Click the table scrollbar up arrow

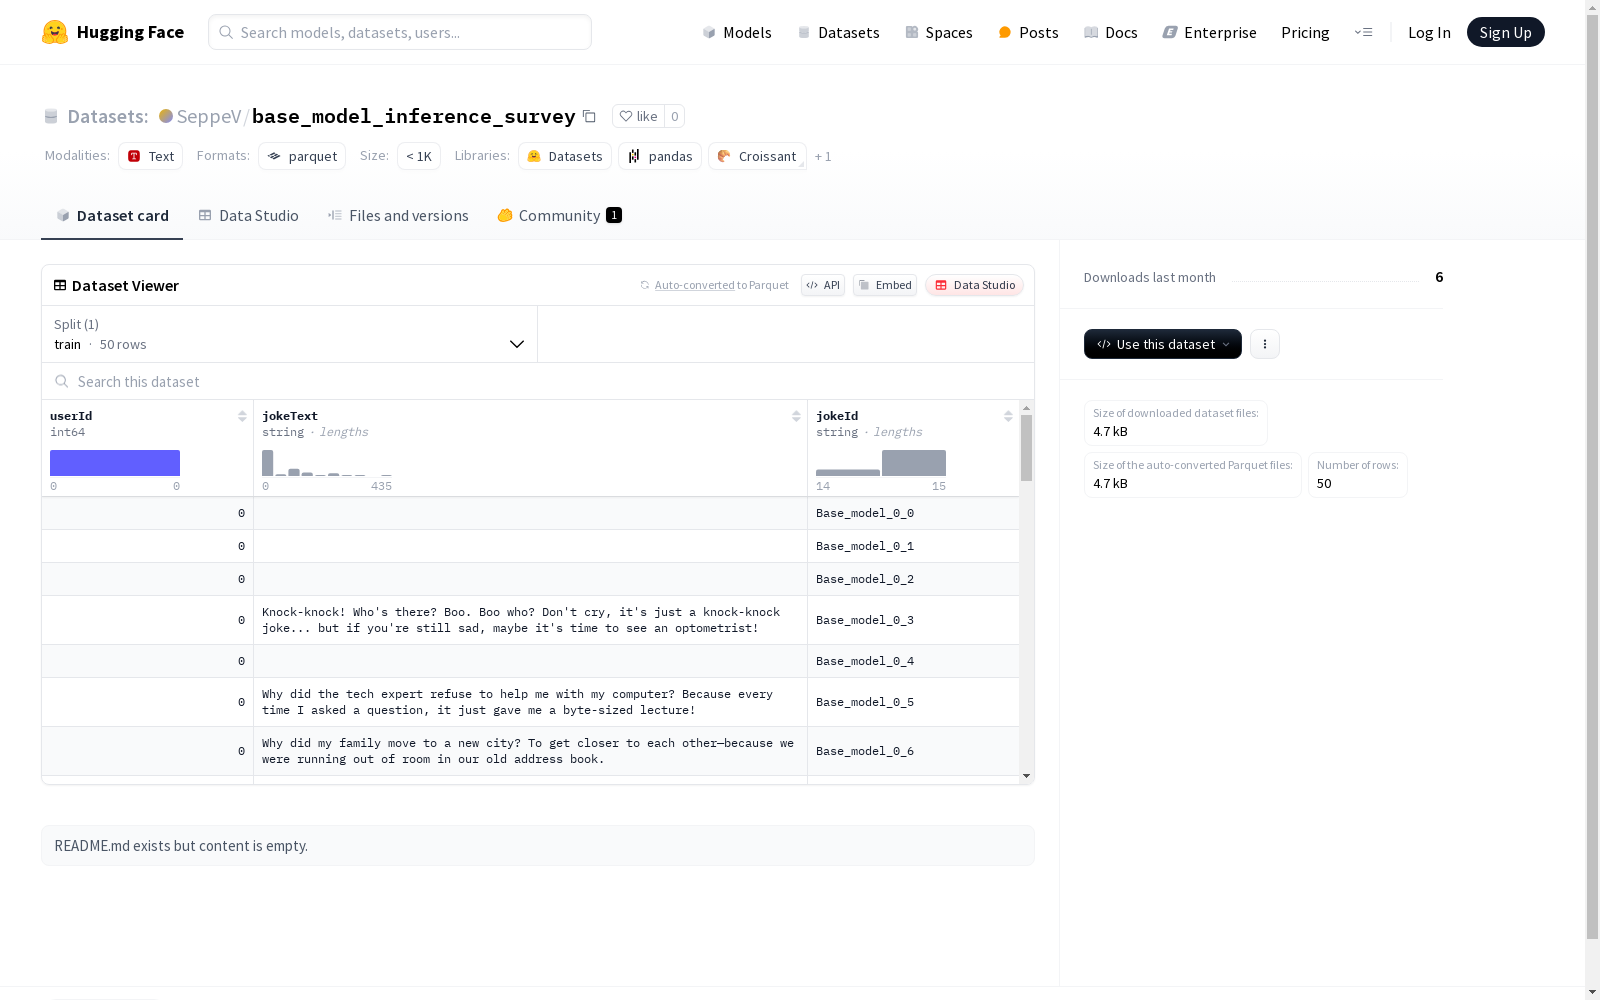click(1026, 408)
